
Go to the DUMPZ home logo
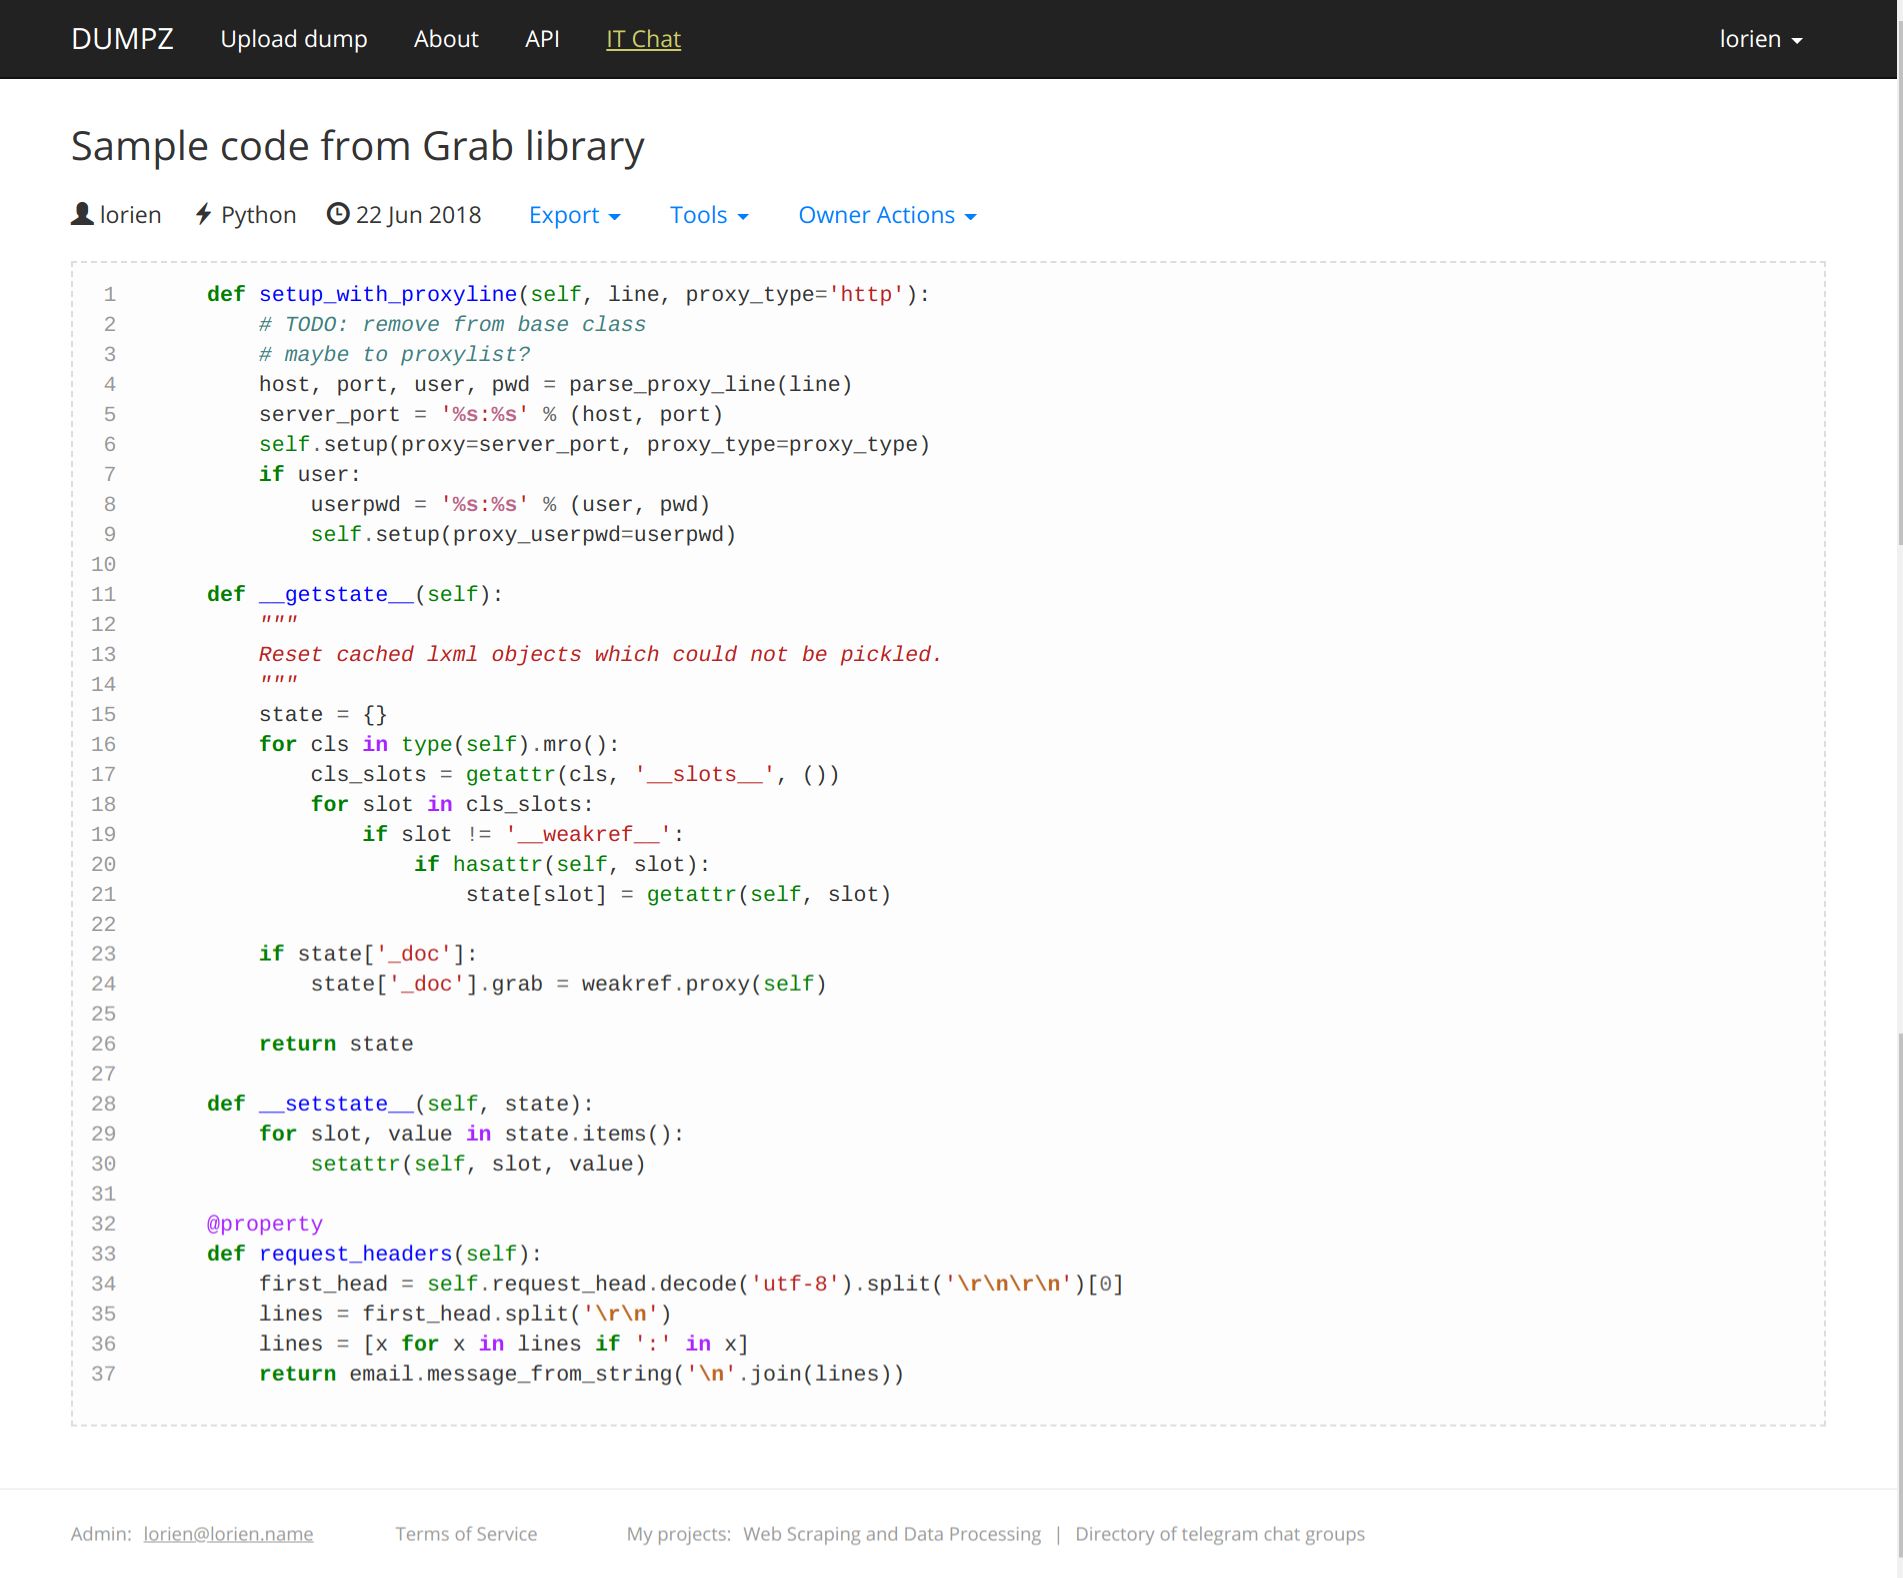122,39
